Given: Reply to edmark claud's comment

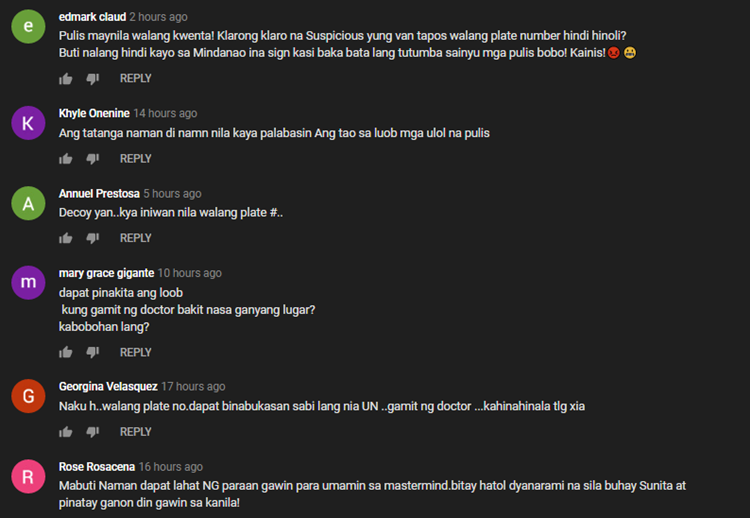Looking at the screenshot, I should [135, 78].
